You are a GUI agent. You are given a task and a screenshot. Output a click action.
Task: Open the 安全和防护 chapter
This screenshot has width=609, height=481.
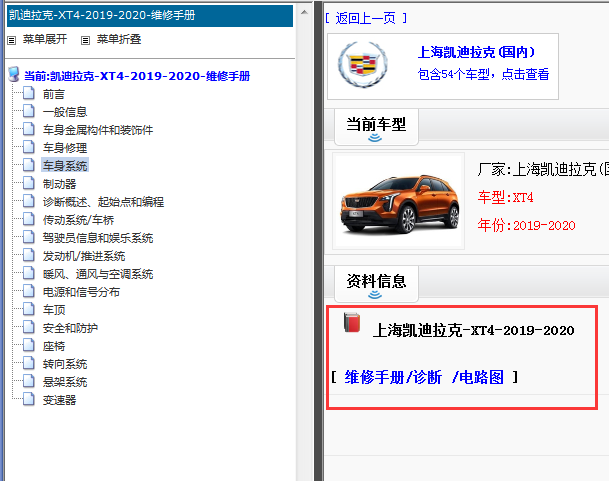70,328
